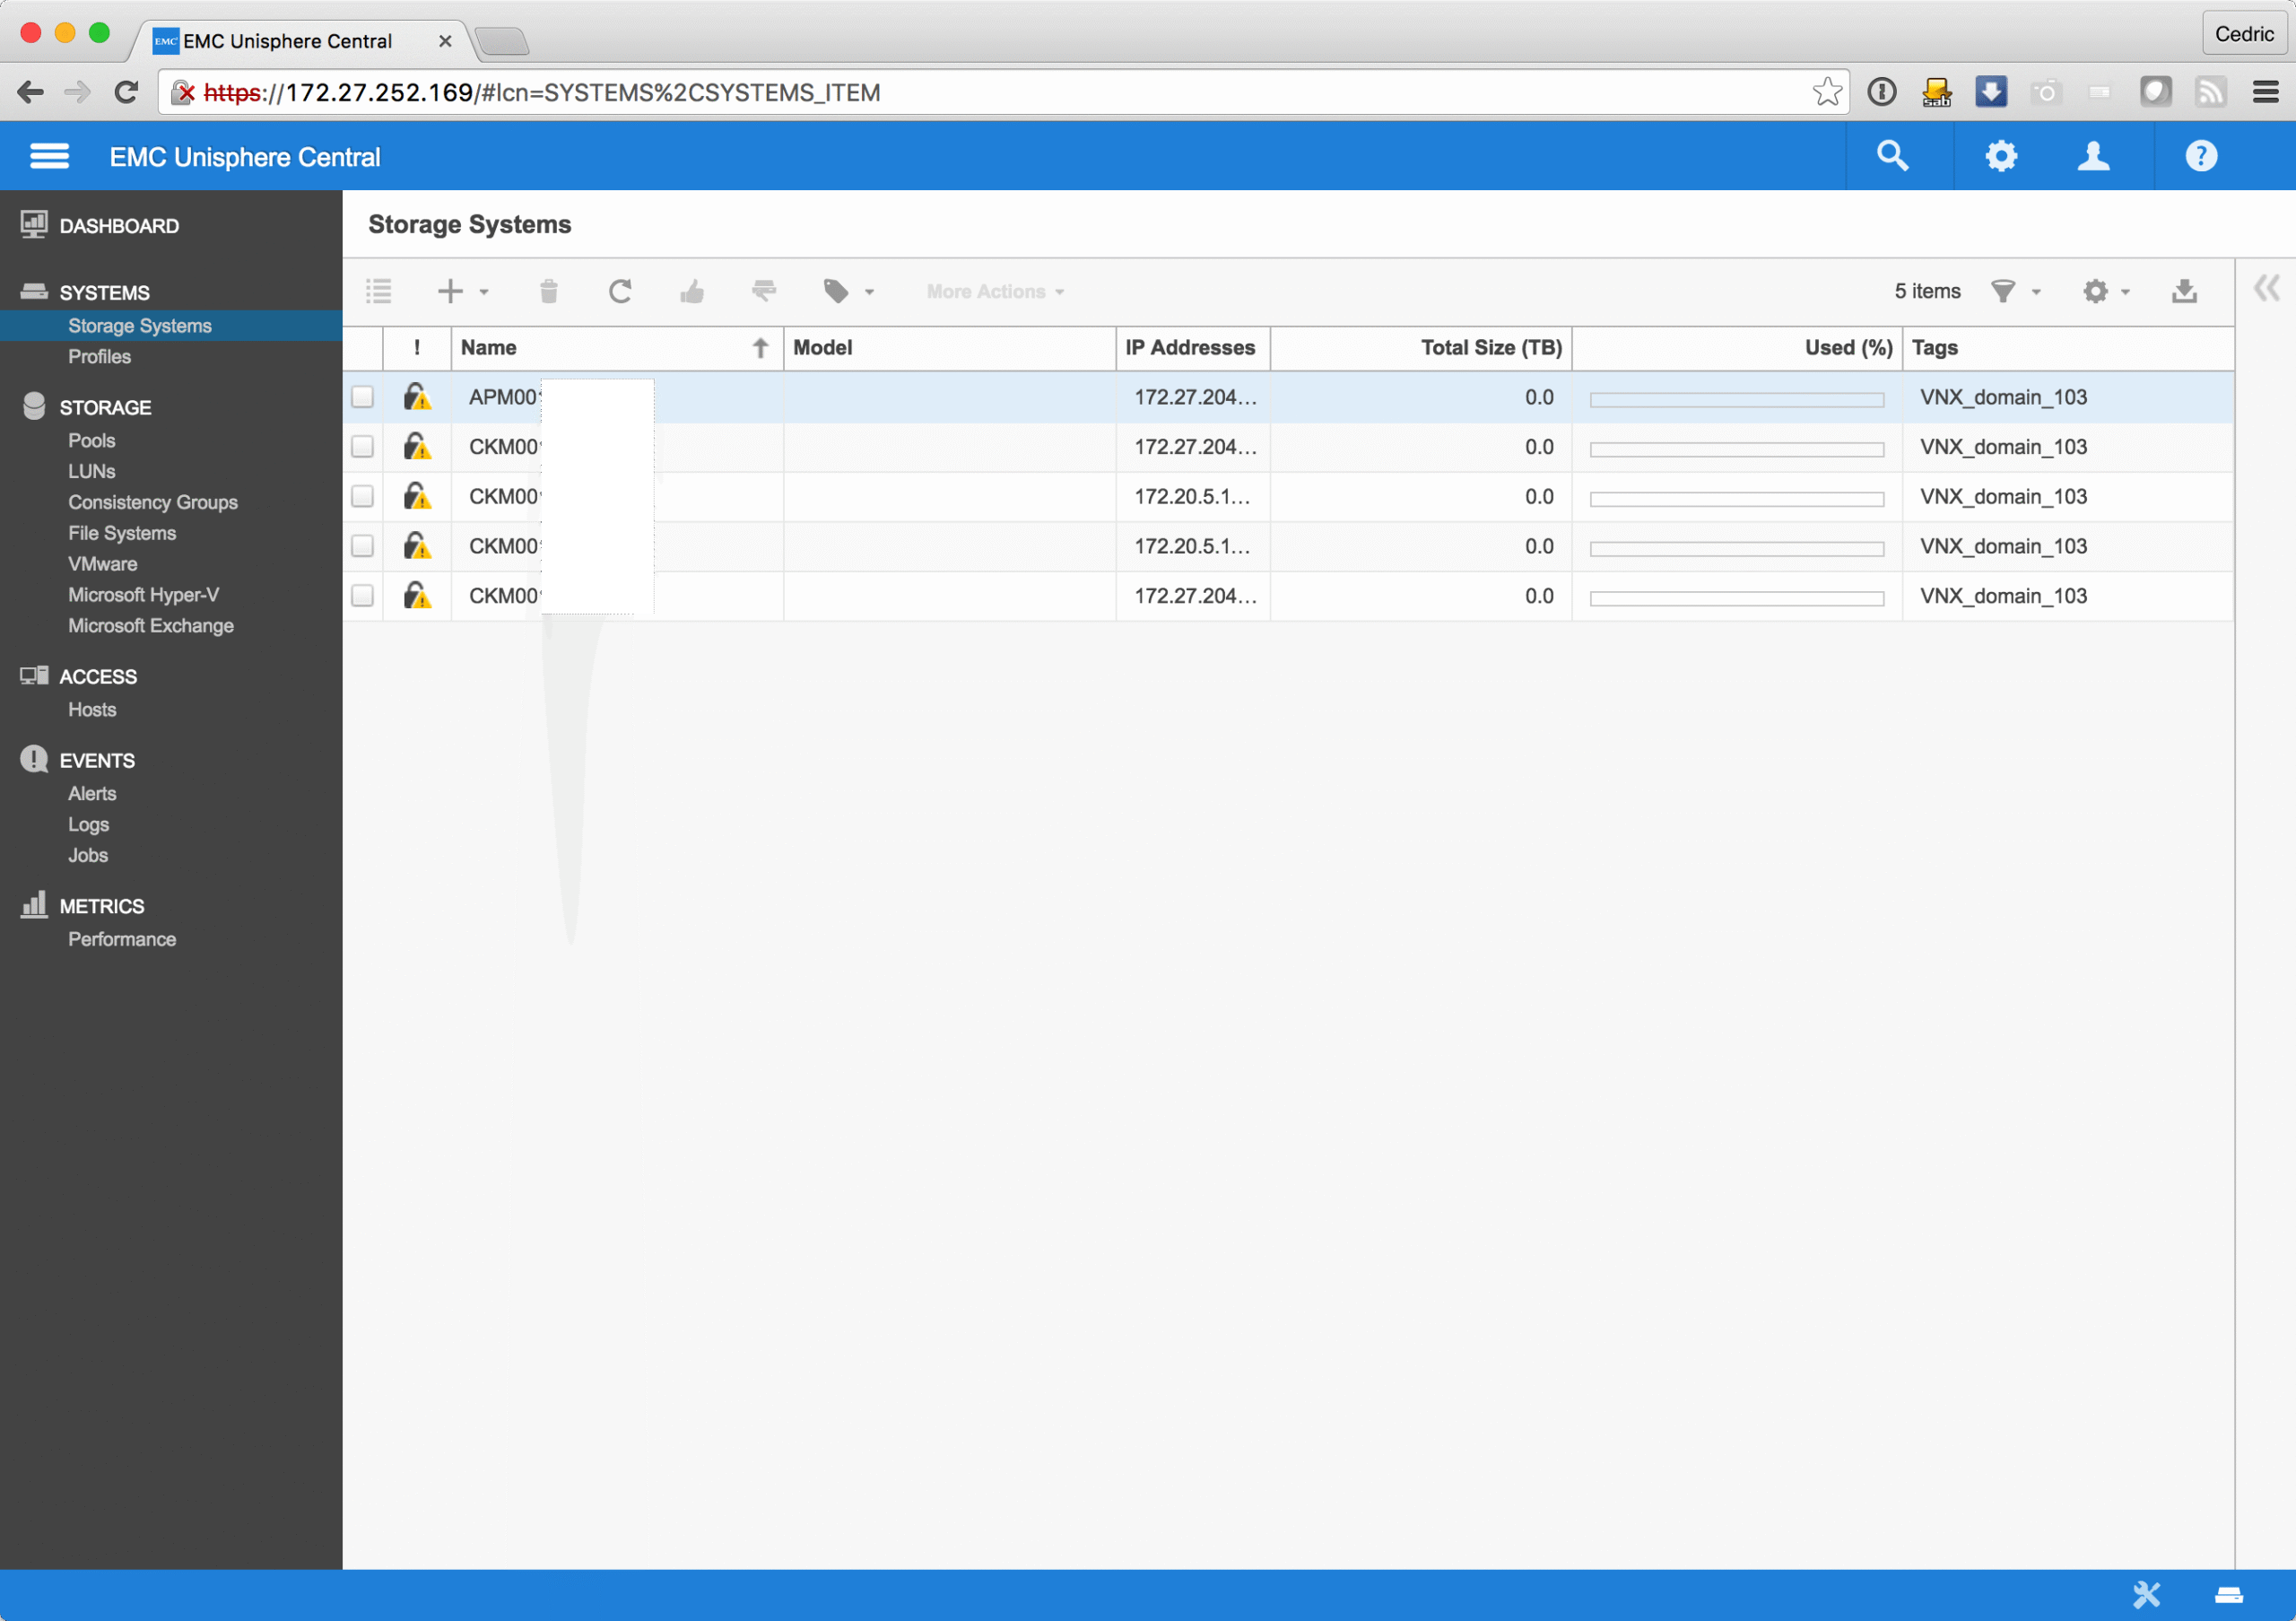Click the Used (%) bar of first row
2296x1621 pixels.
pyautogui.click(x=1736, y=399)
